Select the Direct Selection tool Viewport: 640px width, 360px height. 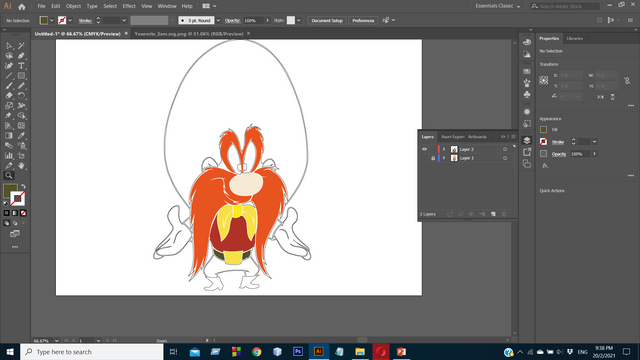tap(9, 46)
